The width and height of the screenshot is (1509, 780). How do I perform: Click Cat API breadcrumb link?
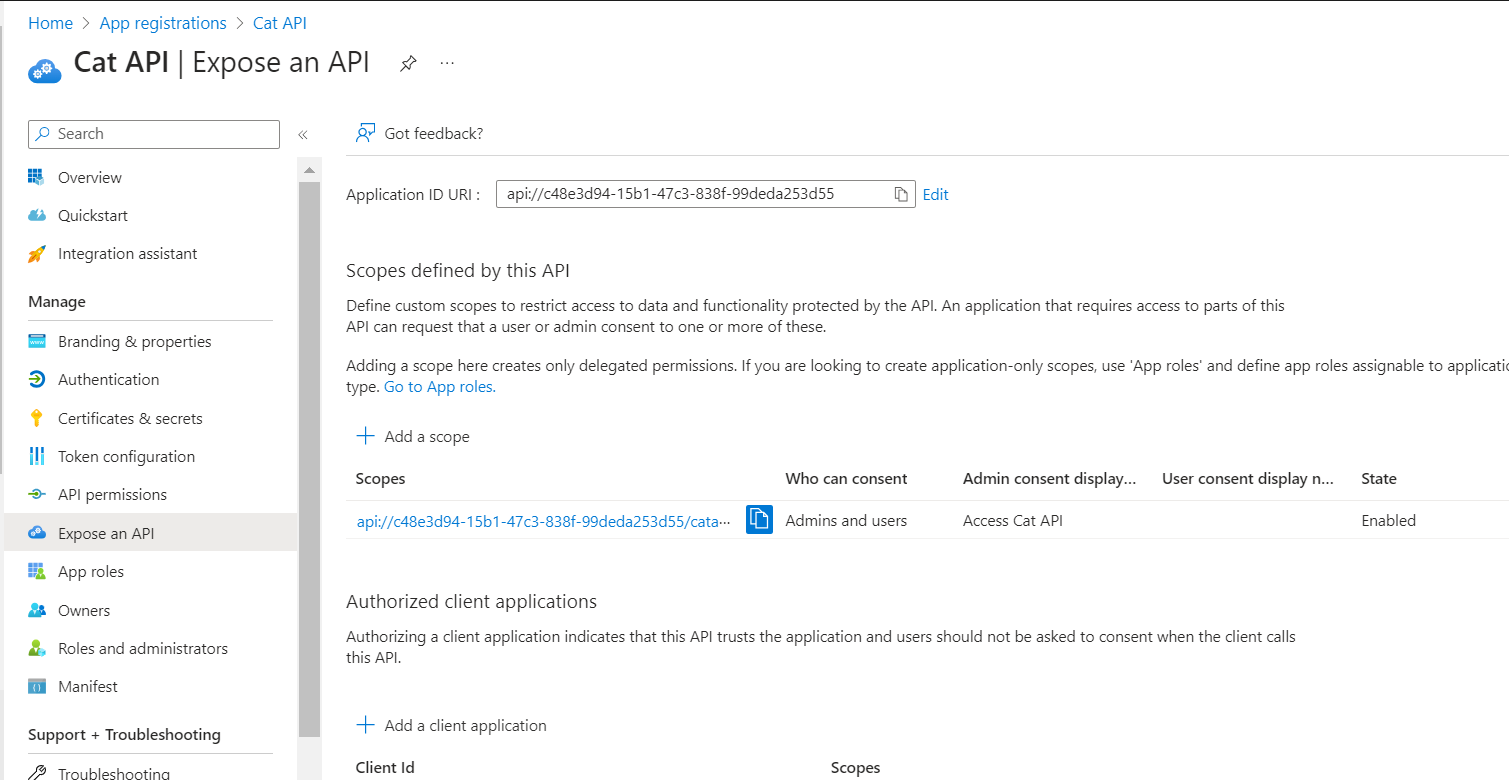(x=280, y=23)
